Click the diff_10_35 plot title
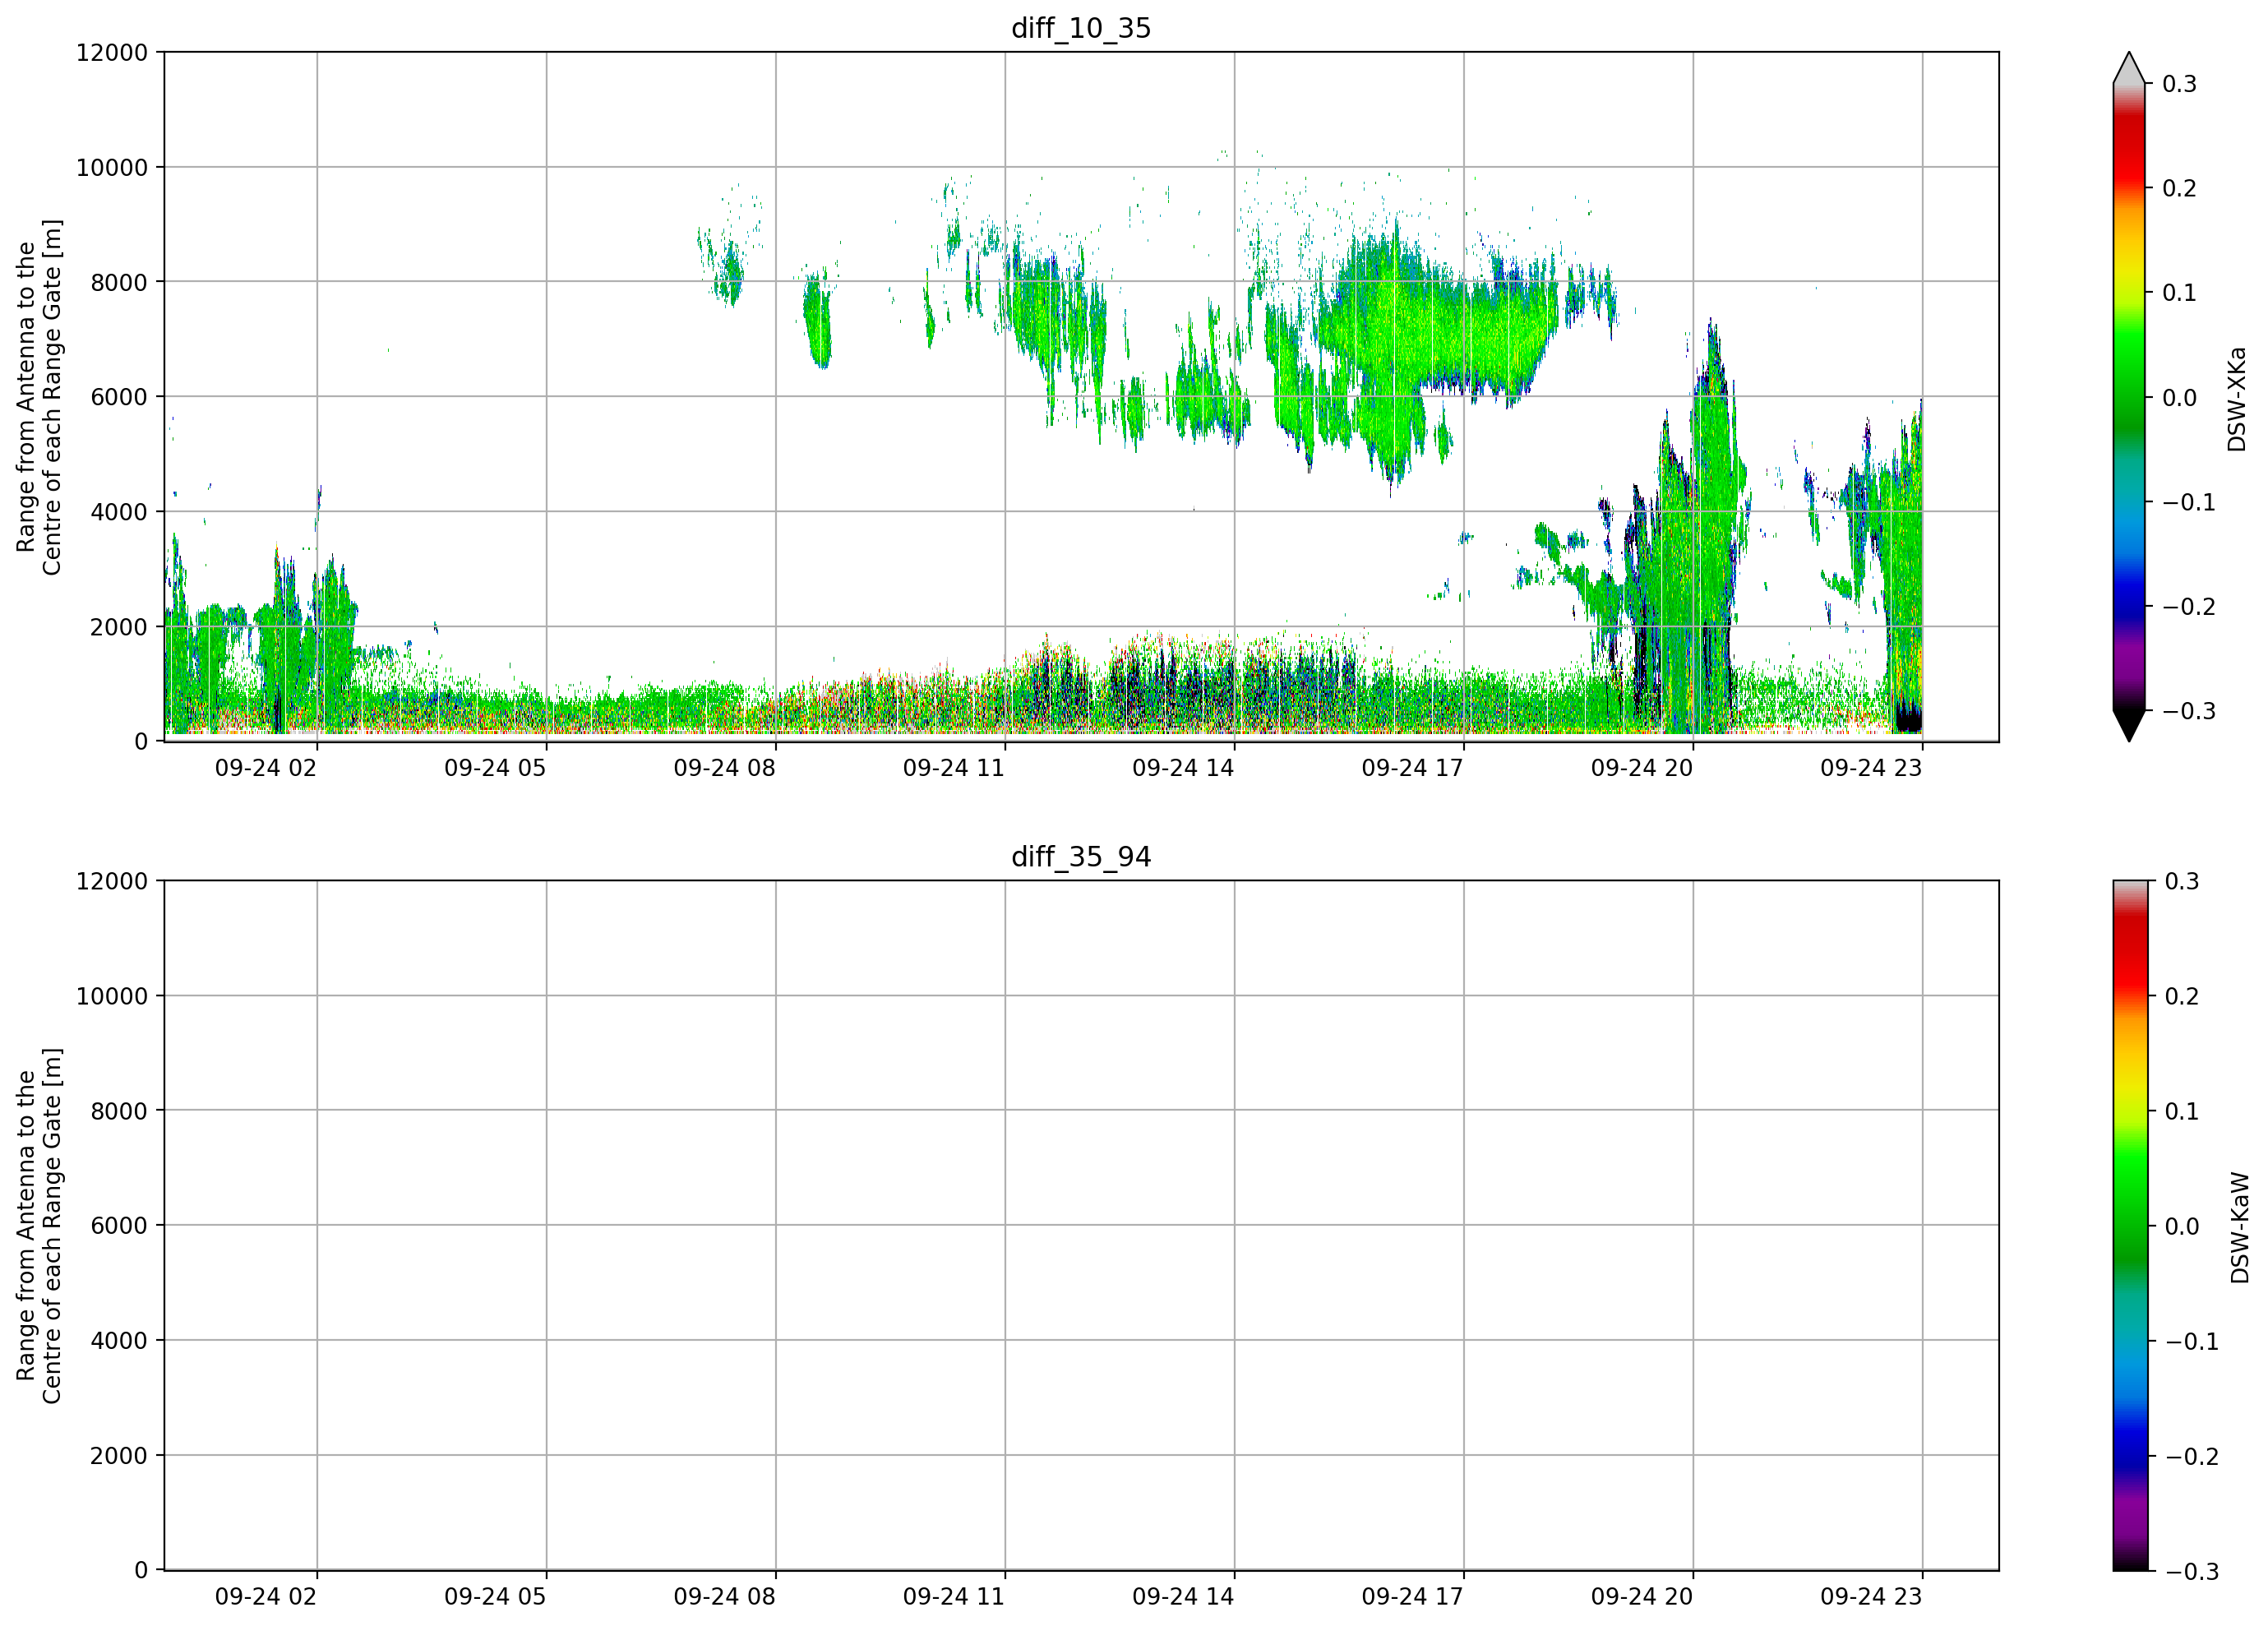2268x1626 pixels. [1081, 28]
